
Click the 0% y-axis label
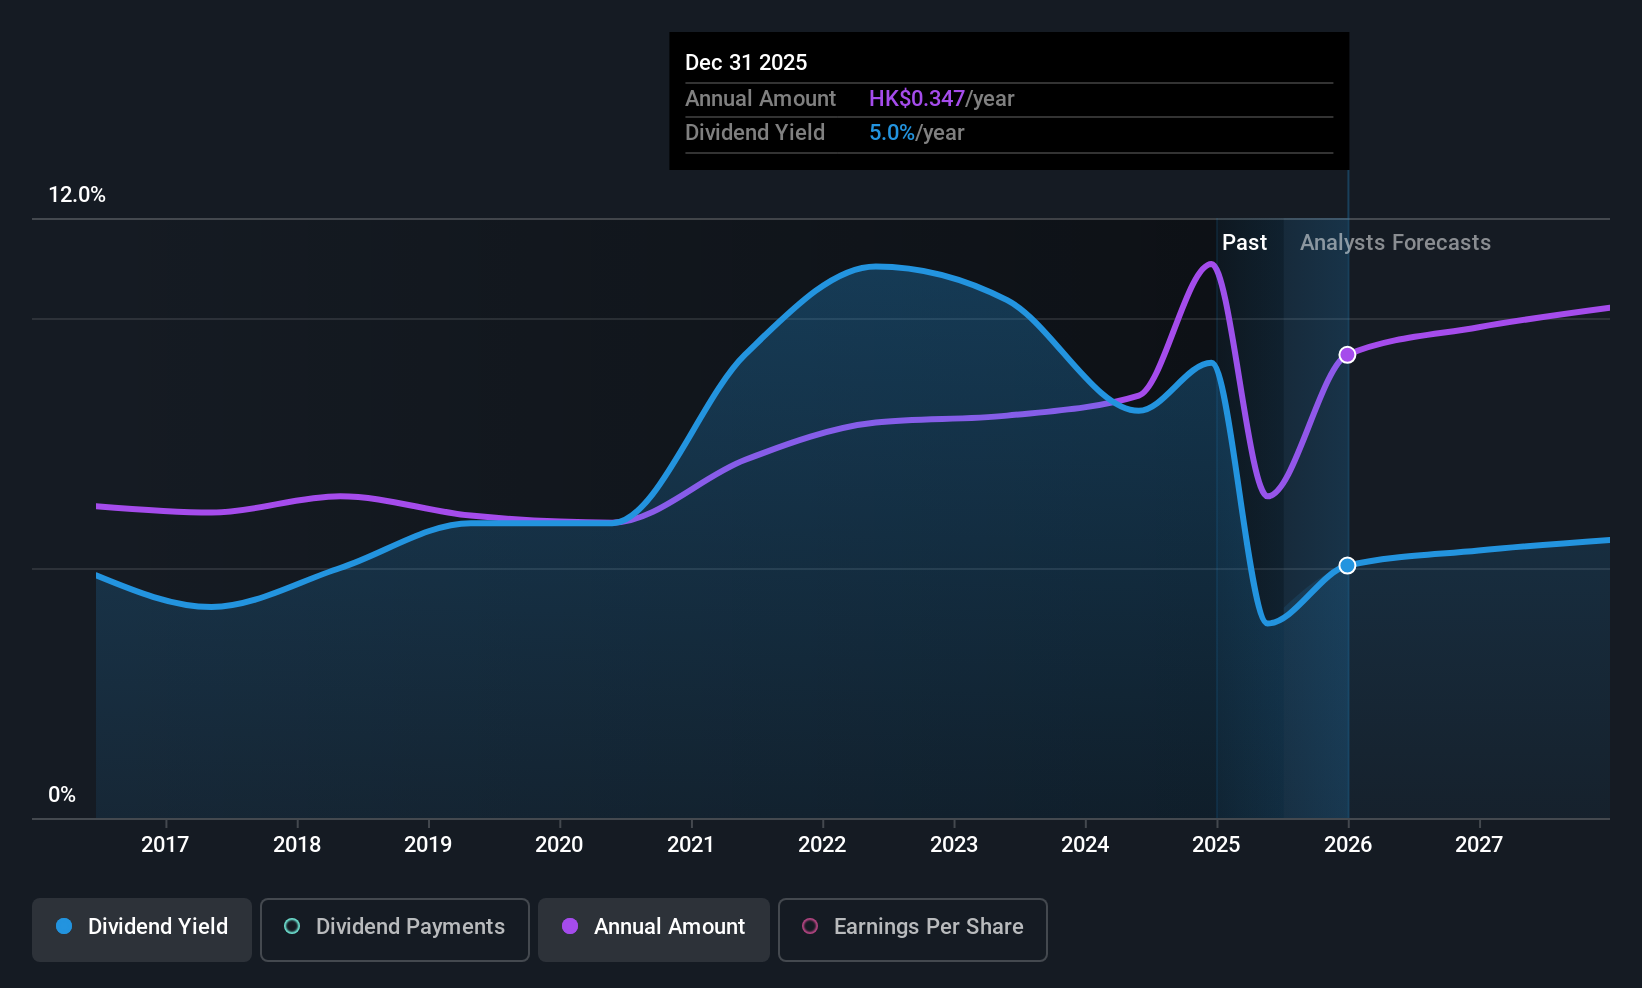click(62, 795)
